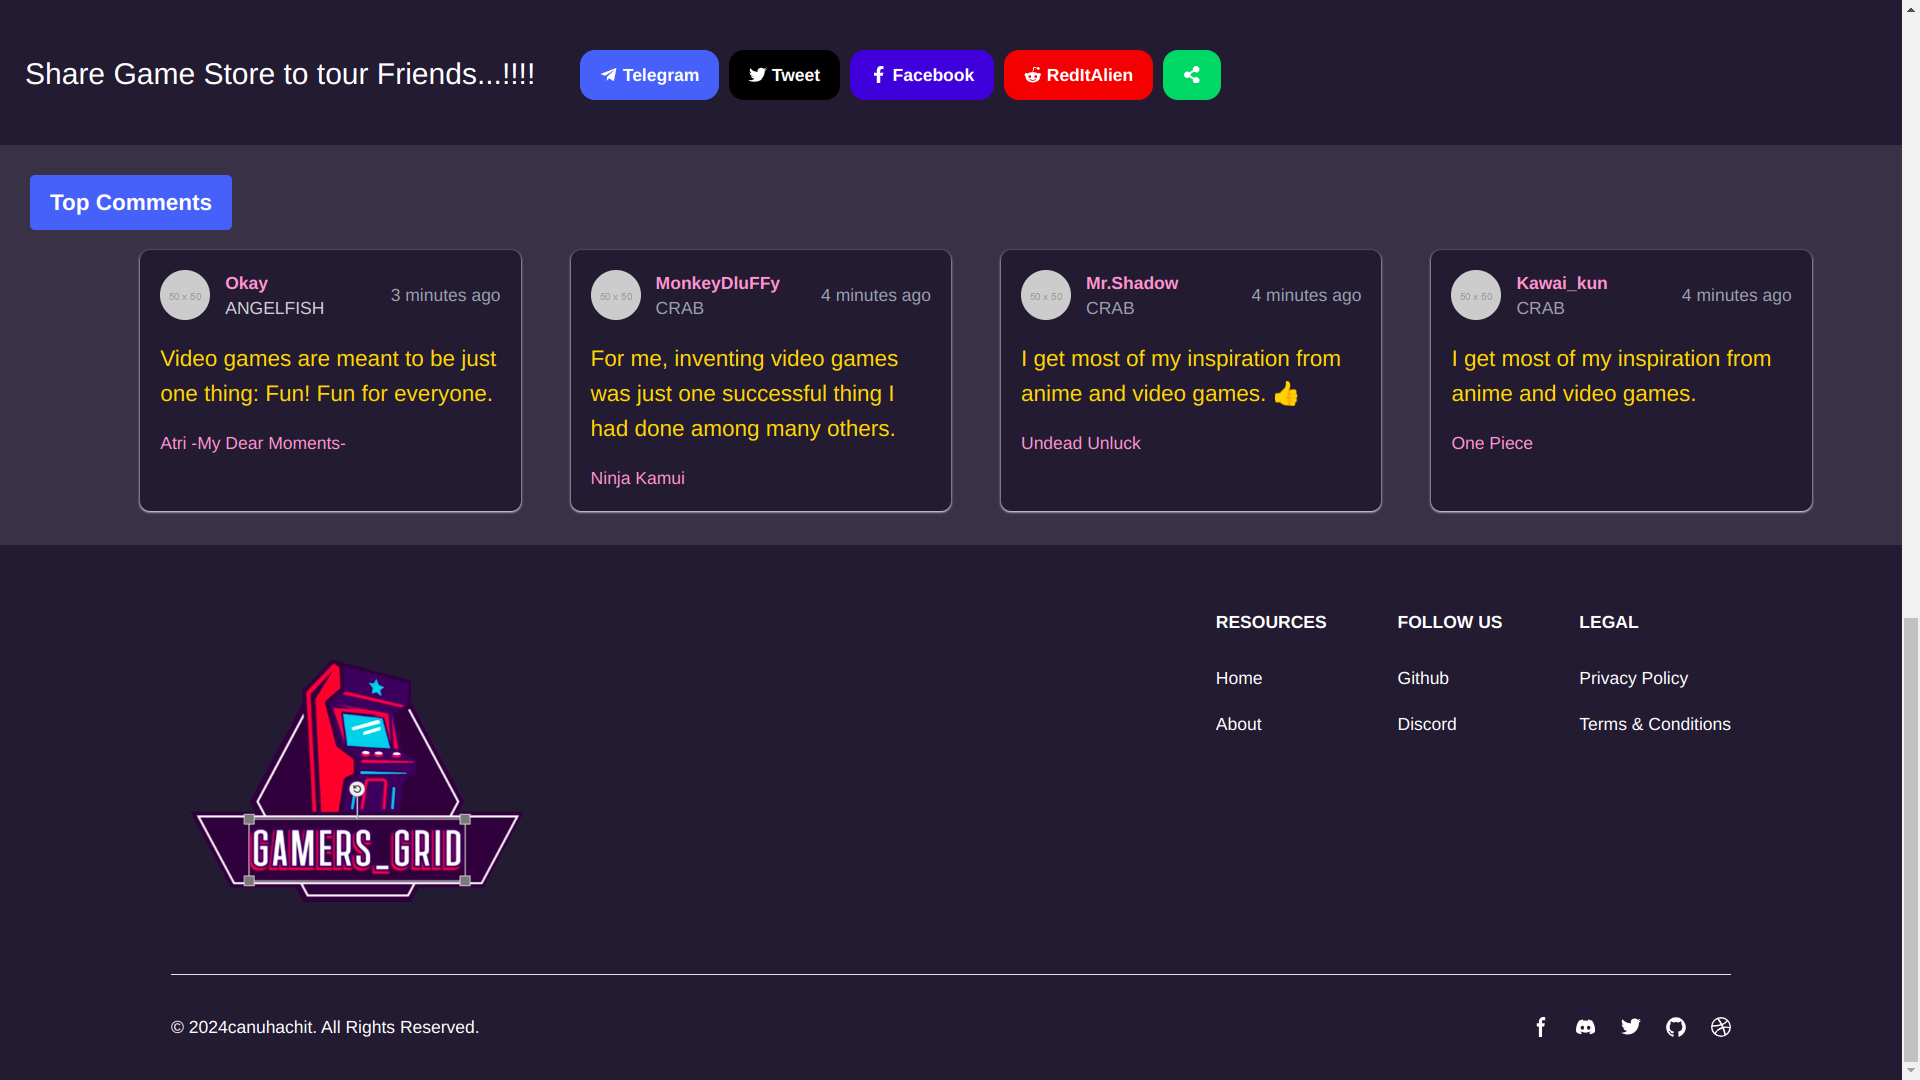Open the About footer link
This screenshot has width=1920, height=1080.
(x=1238, y=724)
